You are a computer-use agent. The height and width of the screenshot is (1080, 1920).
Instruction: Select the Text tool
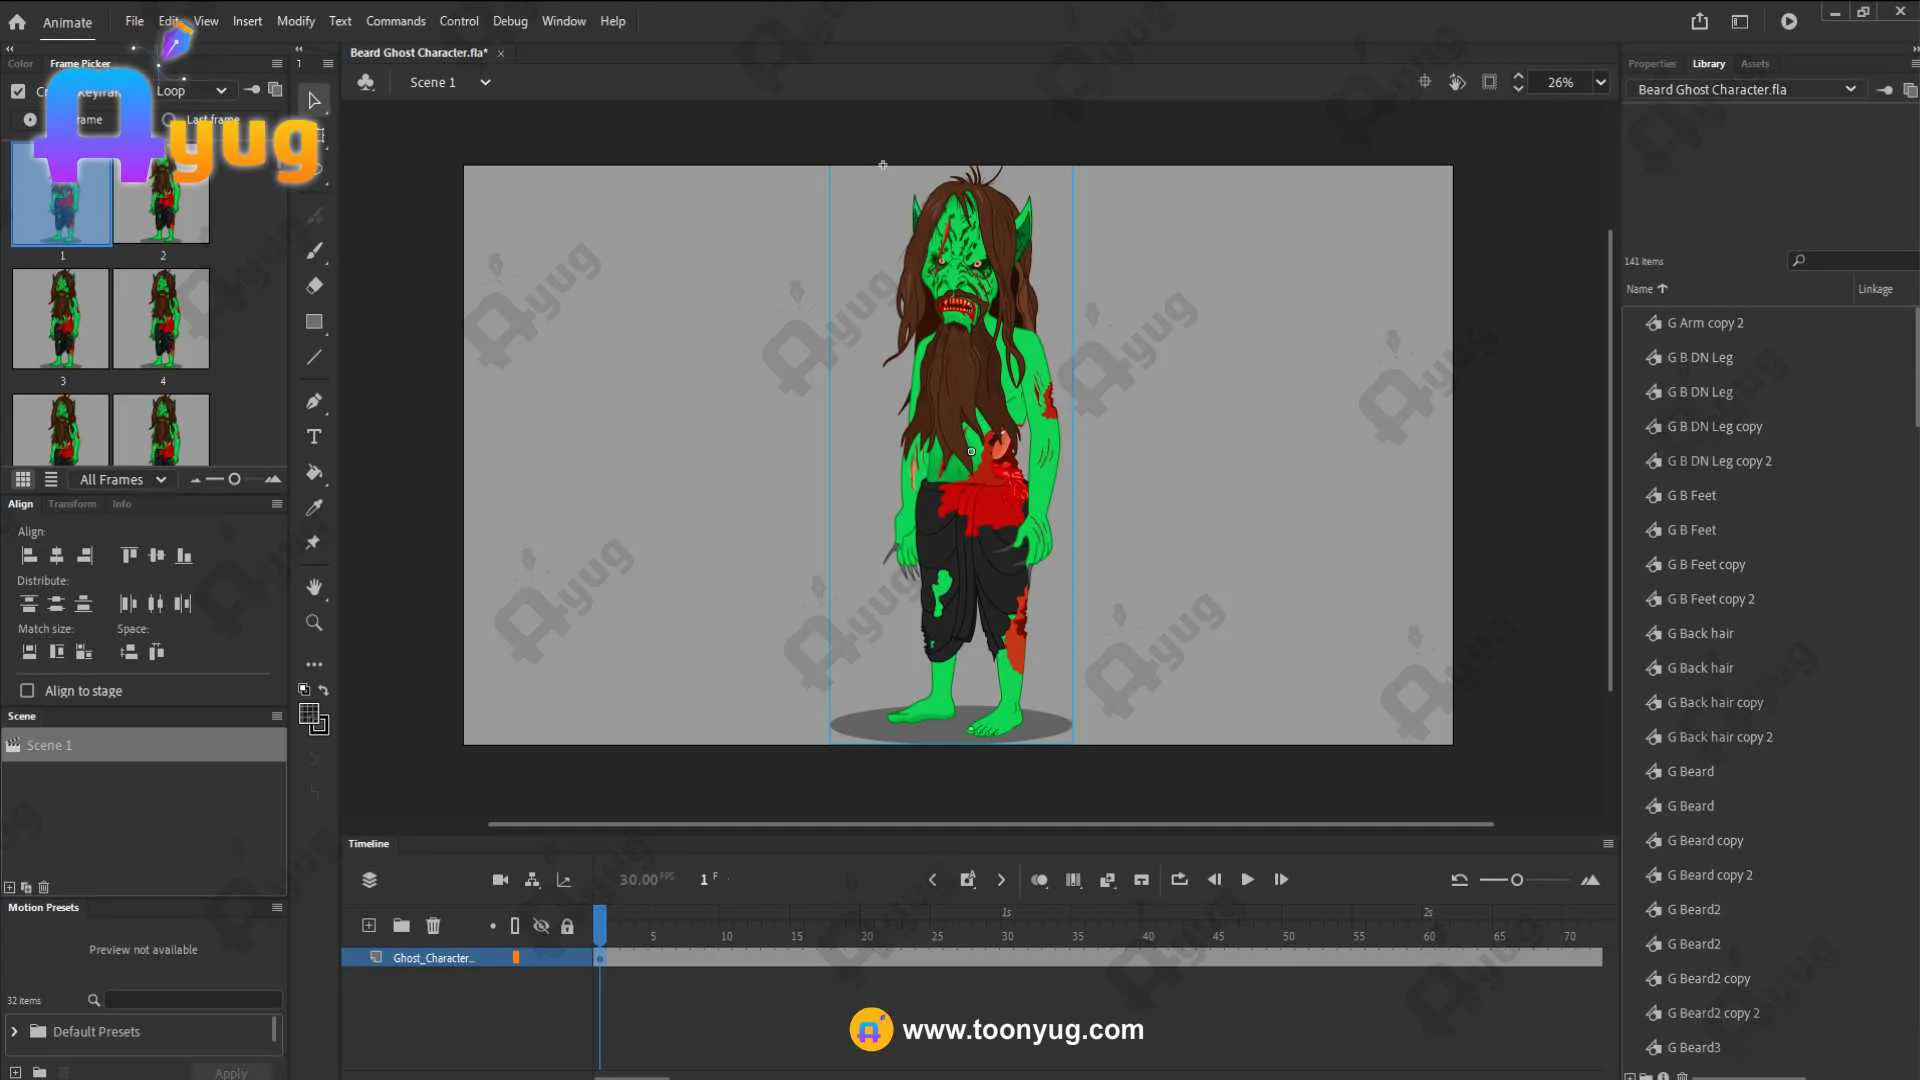click(314, 437)
